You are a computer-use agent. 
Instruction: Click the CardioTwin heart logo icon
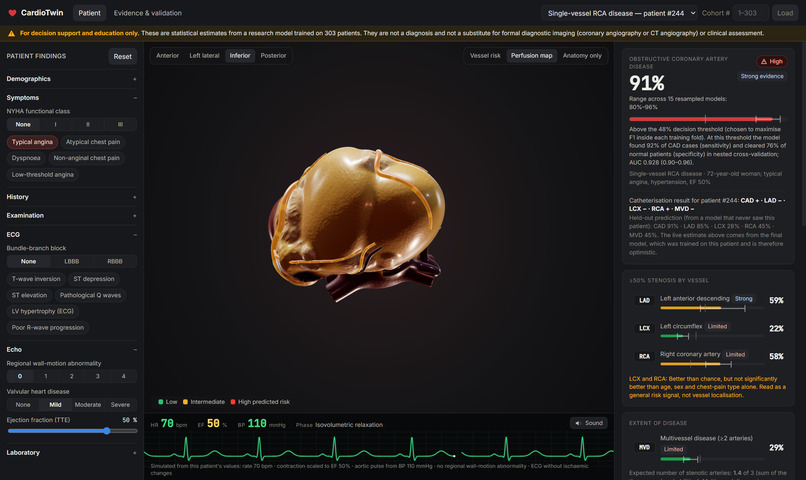pyautogui.click(x=12, y=13)
